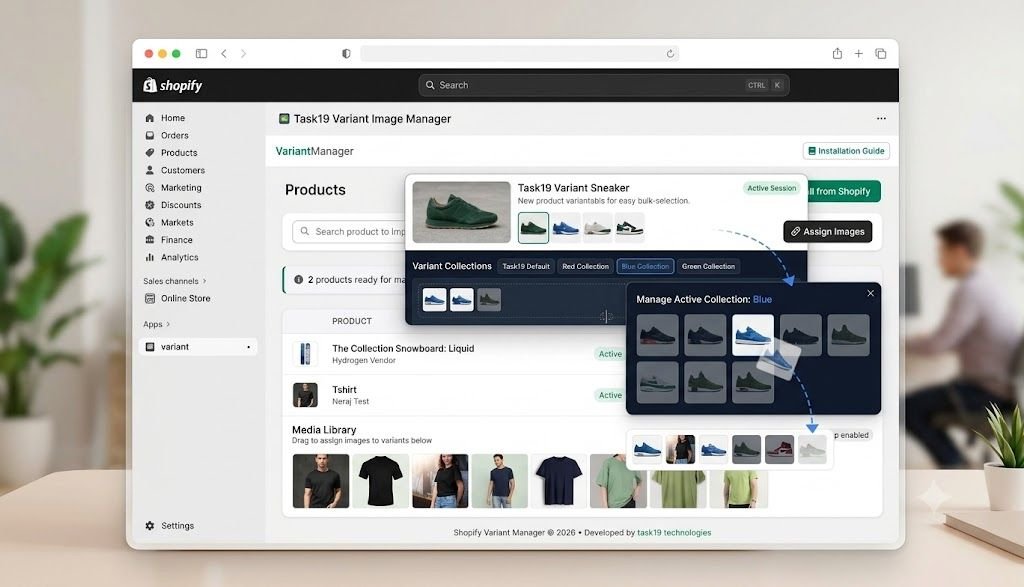Viewport: 1024px width, 587px height.
Task: Click the browser address bar
Action: [519, 54]
